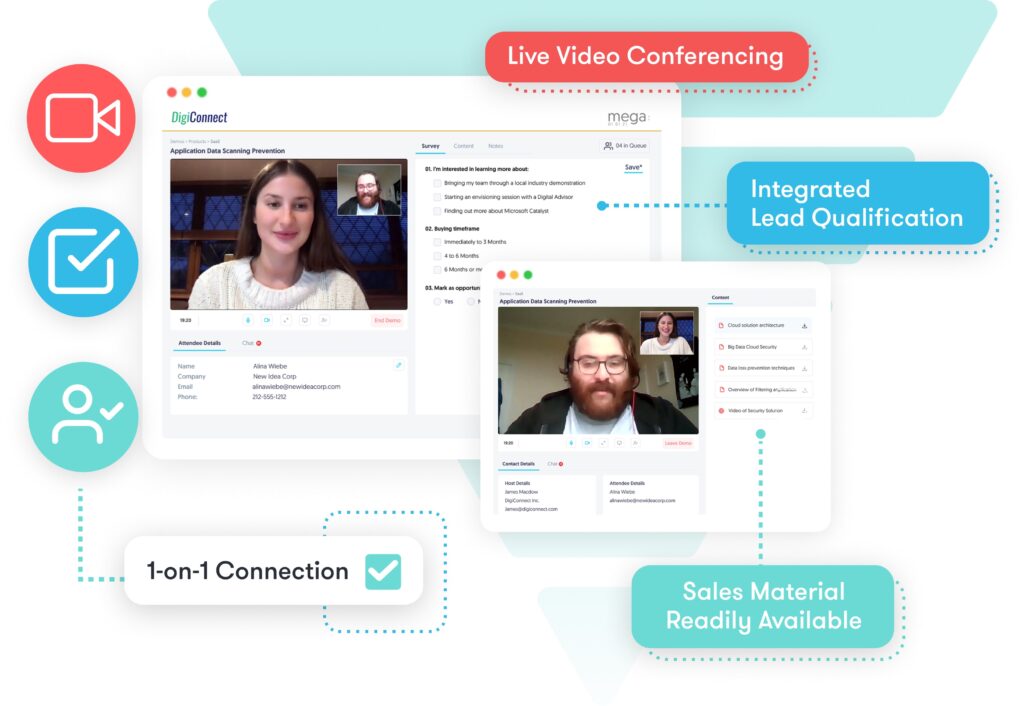Download the Big Data Cloud Security document
The width and height of the screenshot is (1024, 706).
pyautogui.click(x=804, y=347)
